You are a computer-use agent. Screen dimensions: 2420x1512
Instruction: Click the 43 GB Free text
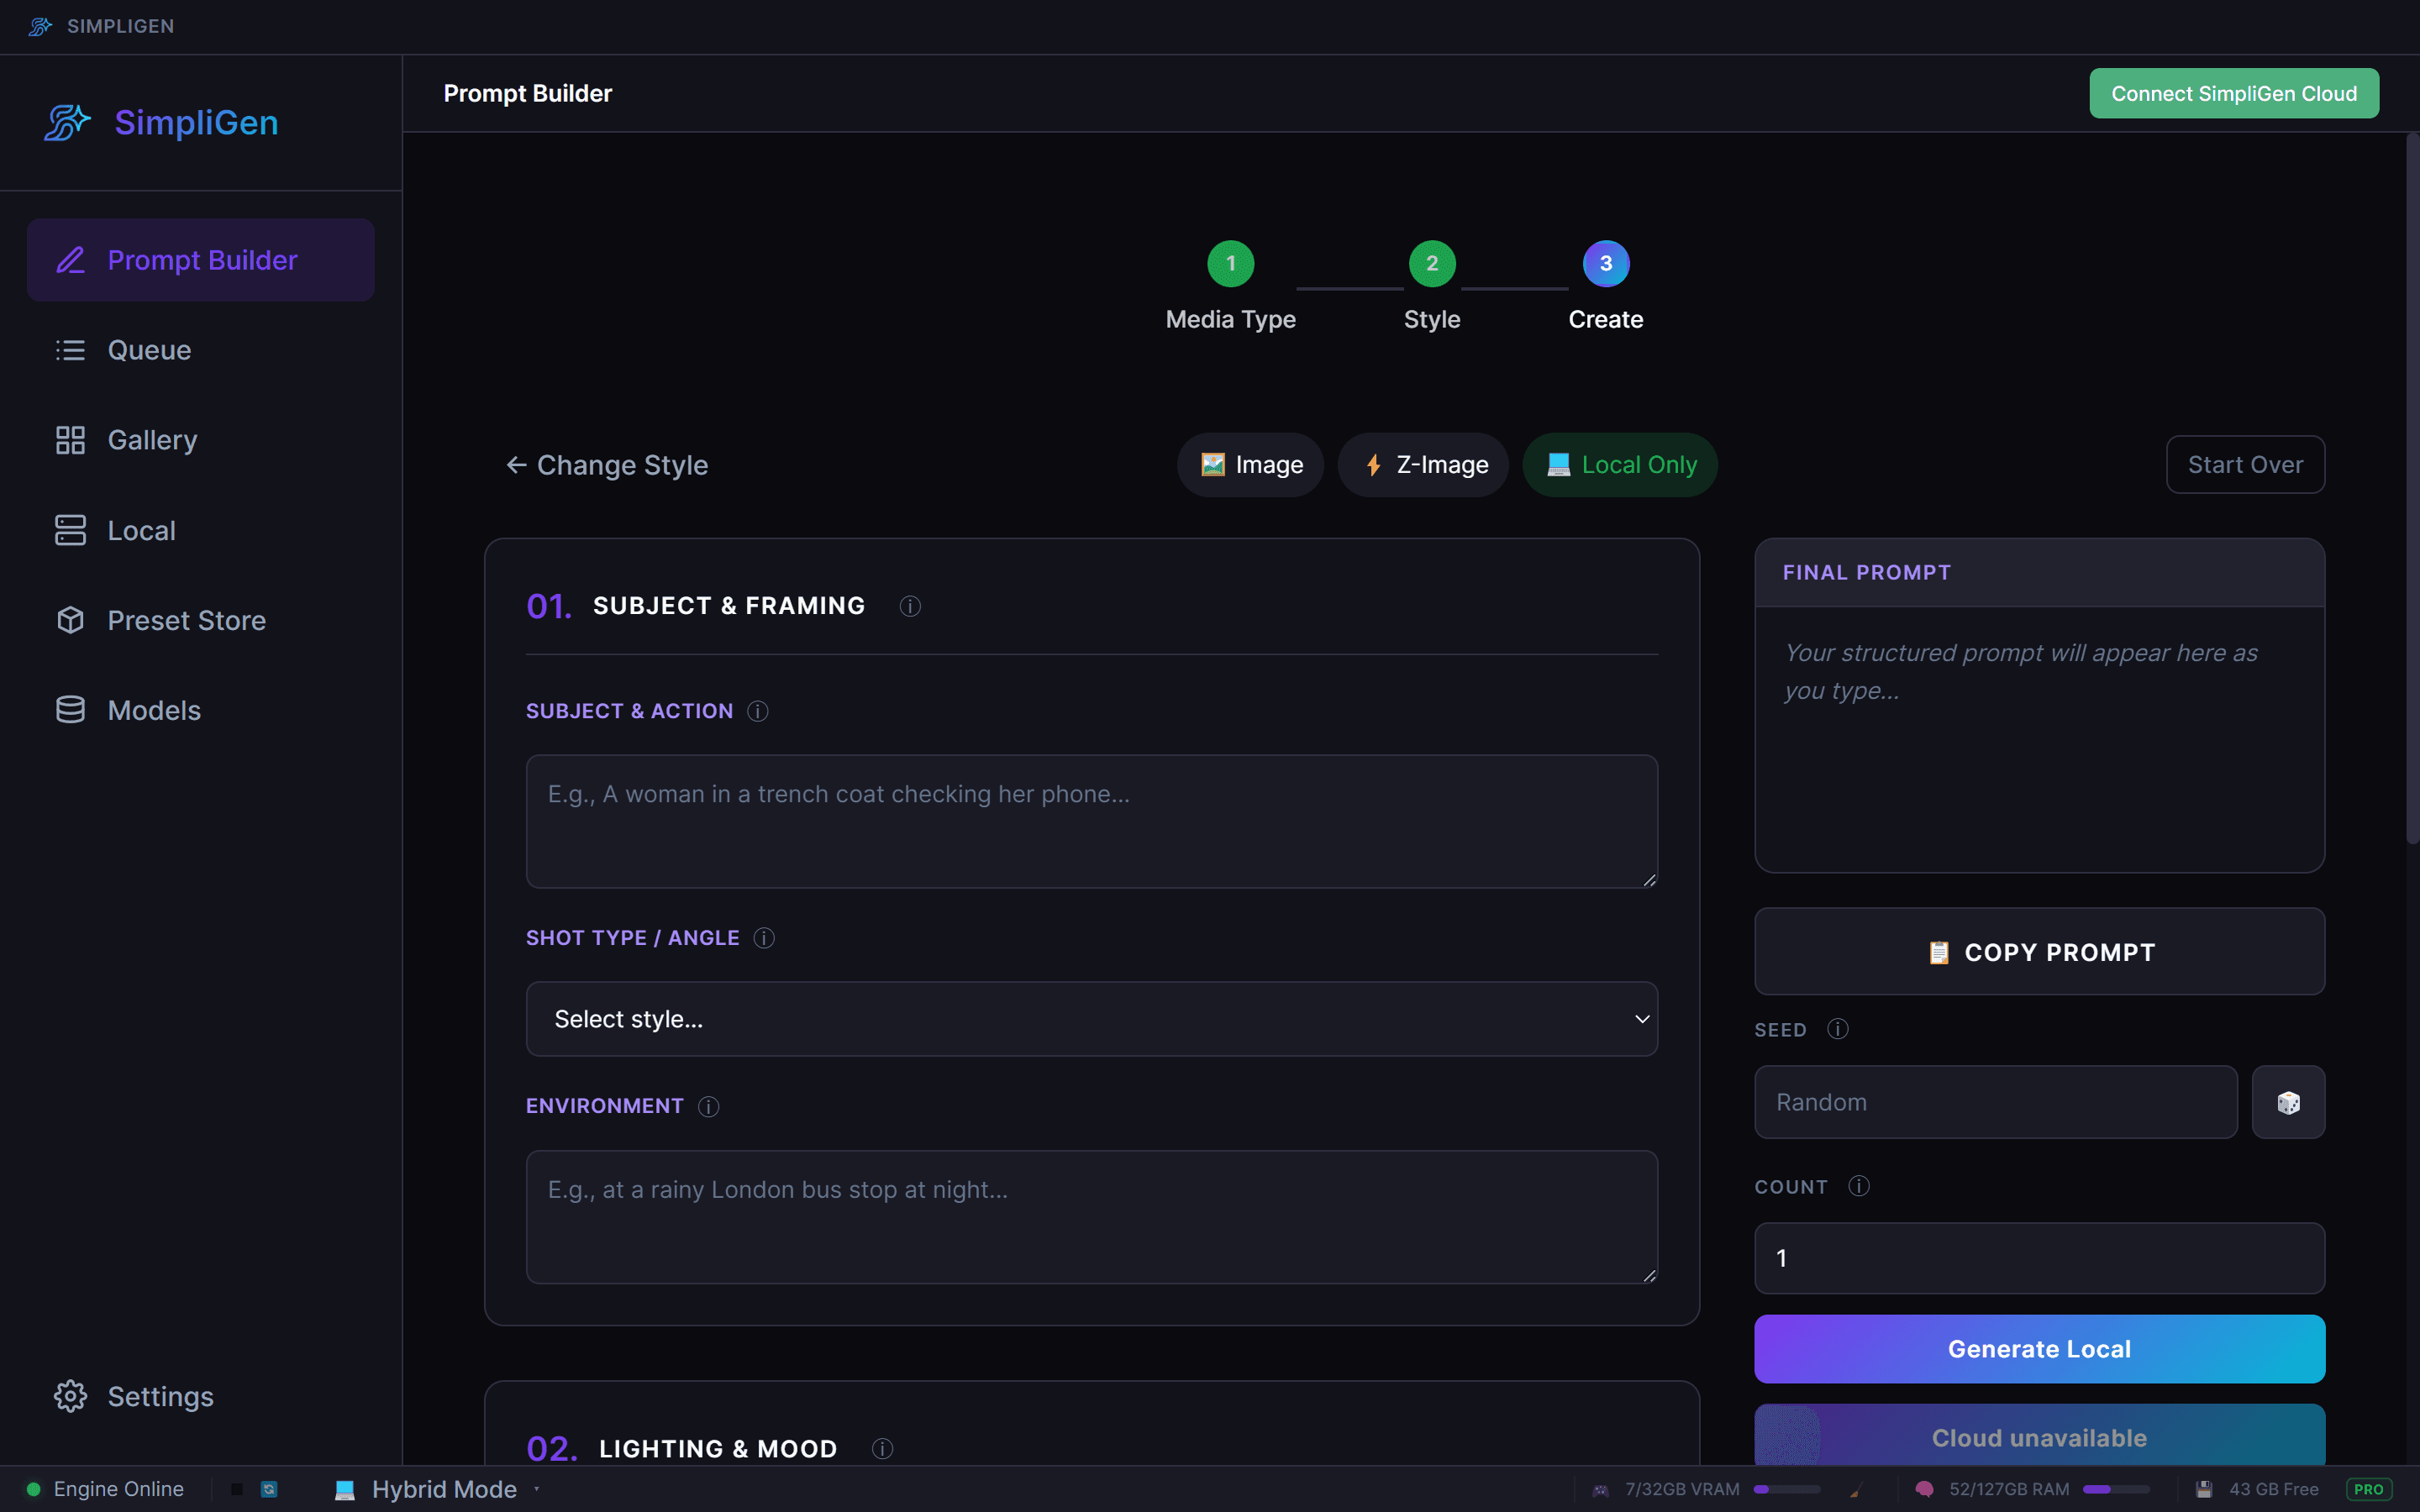pyautogui.click(x=2273, y=1490)
